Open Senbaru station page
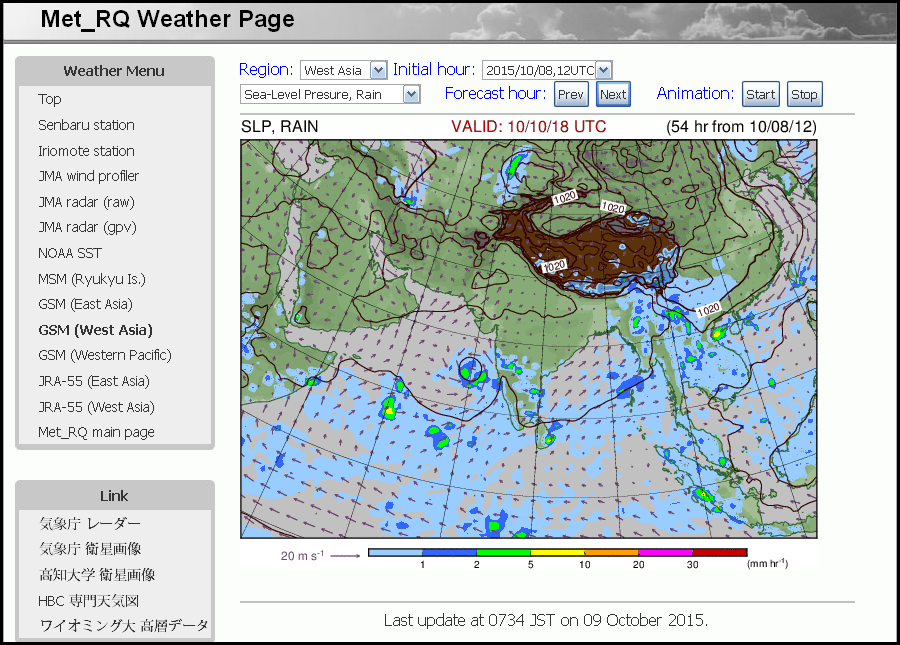This screenshot has height=645, width=900. (x=86, y=125)
